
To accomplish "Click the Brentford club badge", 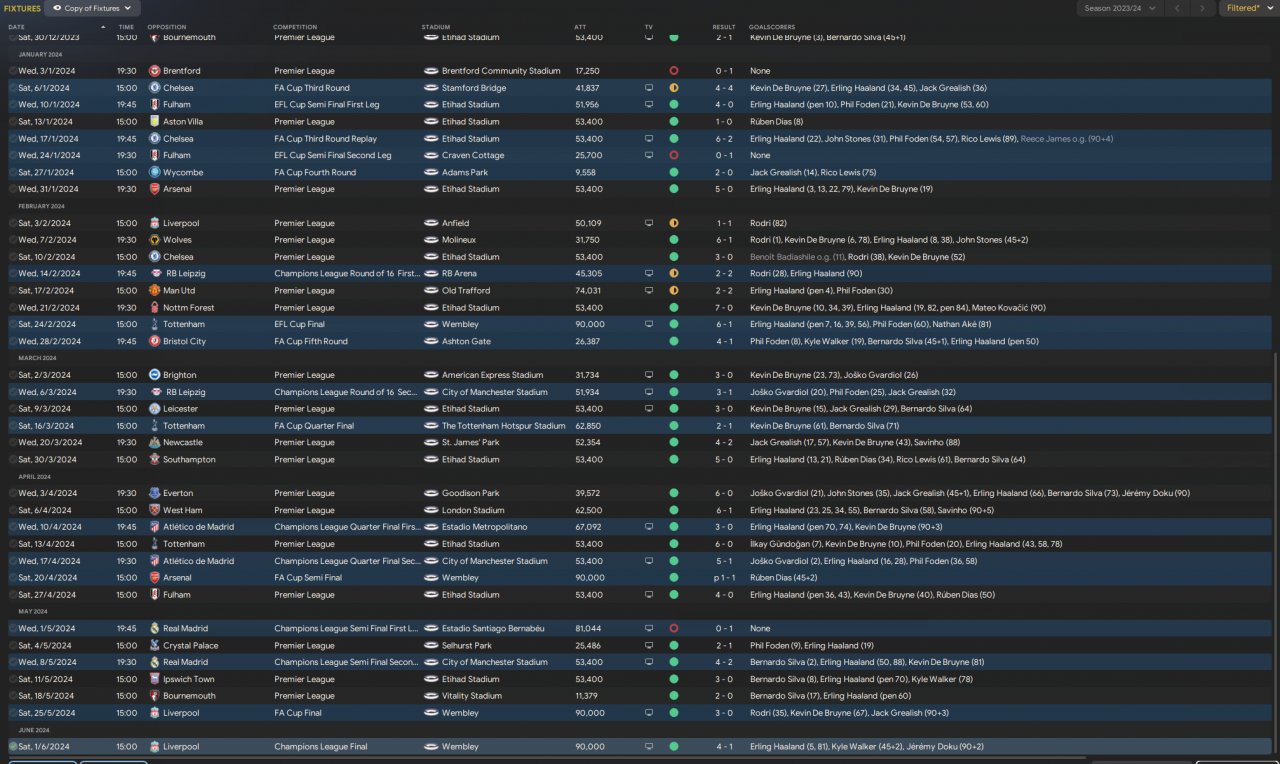I will point(154,71).
